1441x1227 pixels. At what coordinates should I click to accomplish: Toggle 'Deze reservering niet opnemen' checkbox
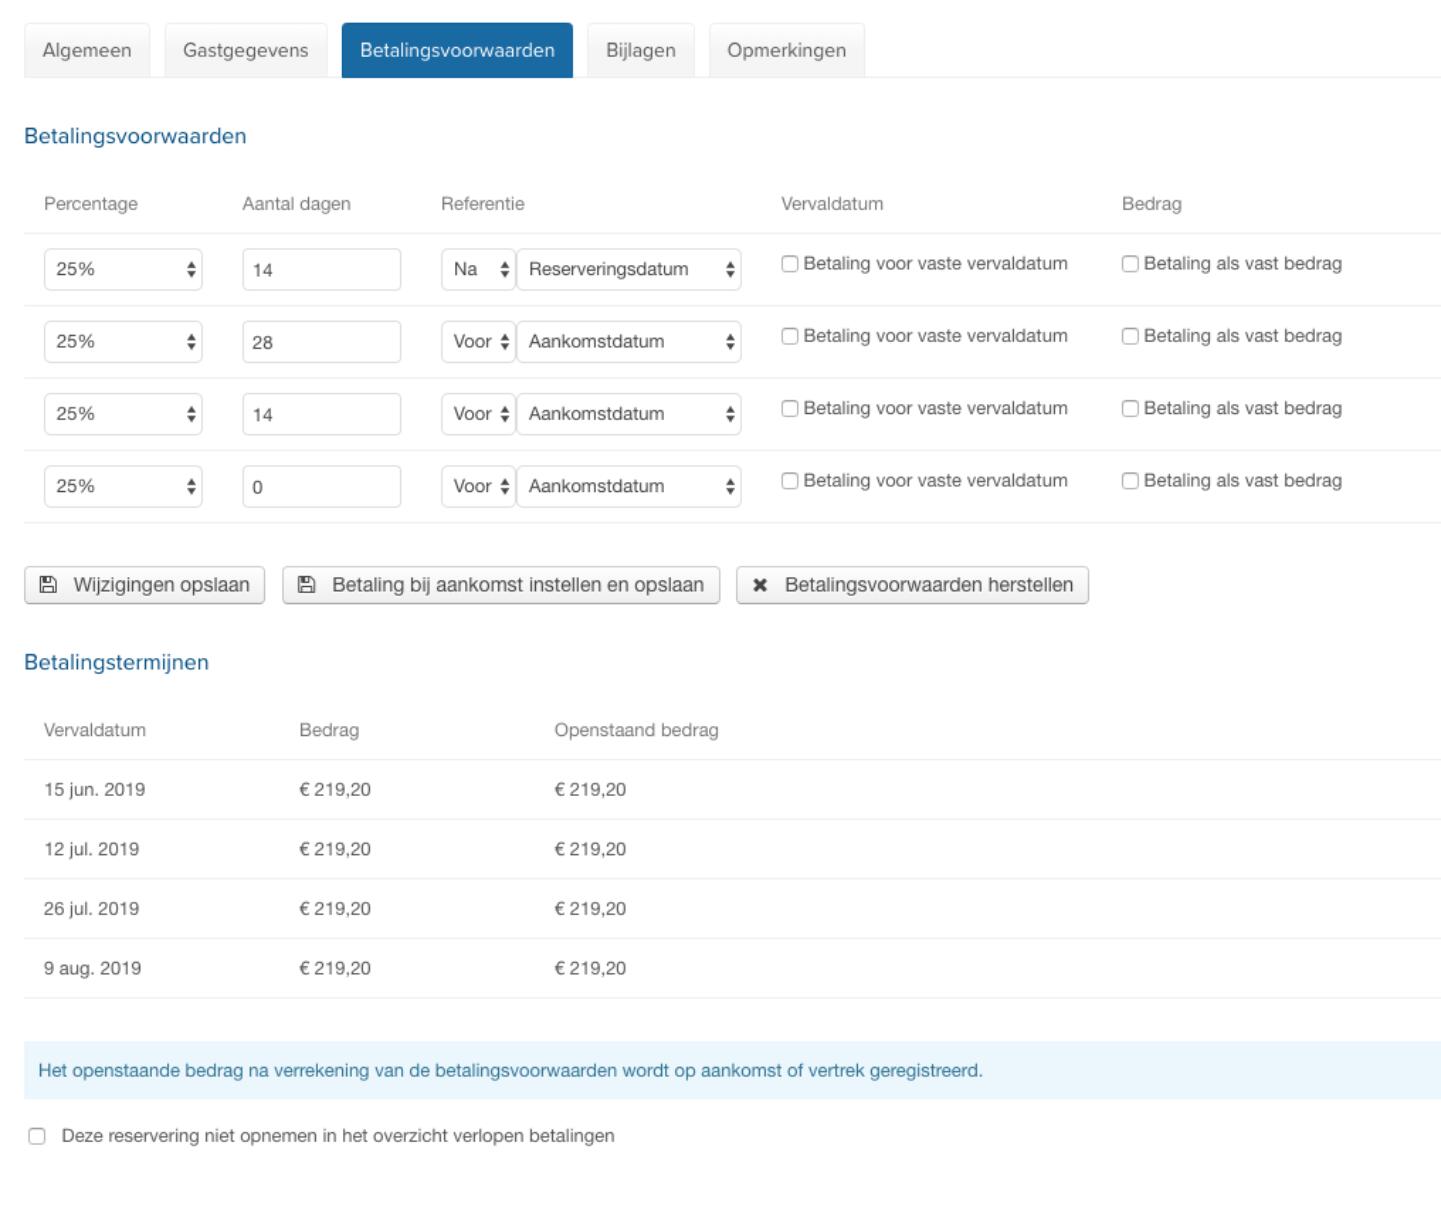click(37, 1136)
